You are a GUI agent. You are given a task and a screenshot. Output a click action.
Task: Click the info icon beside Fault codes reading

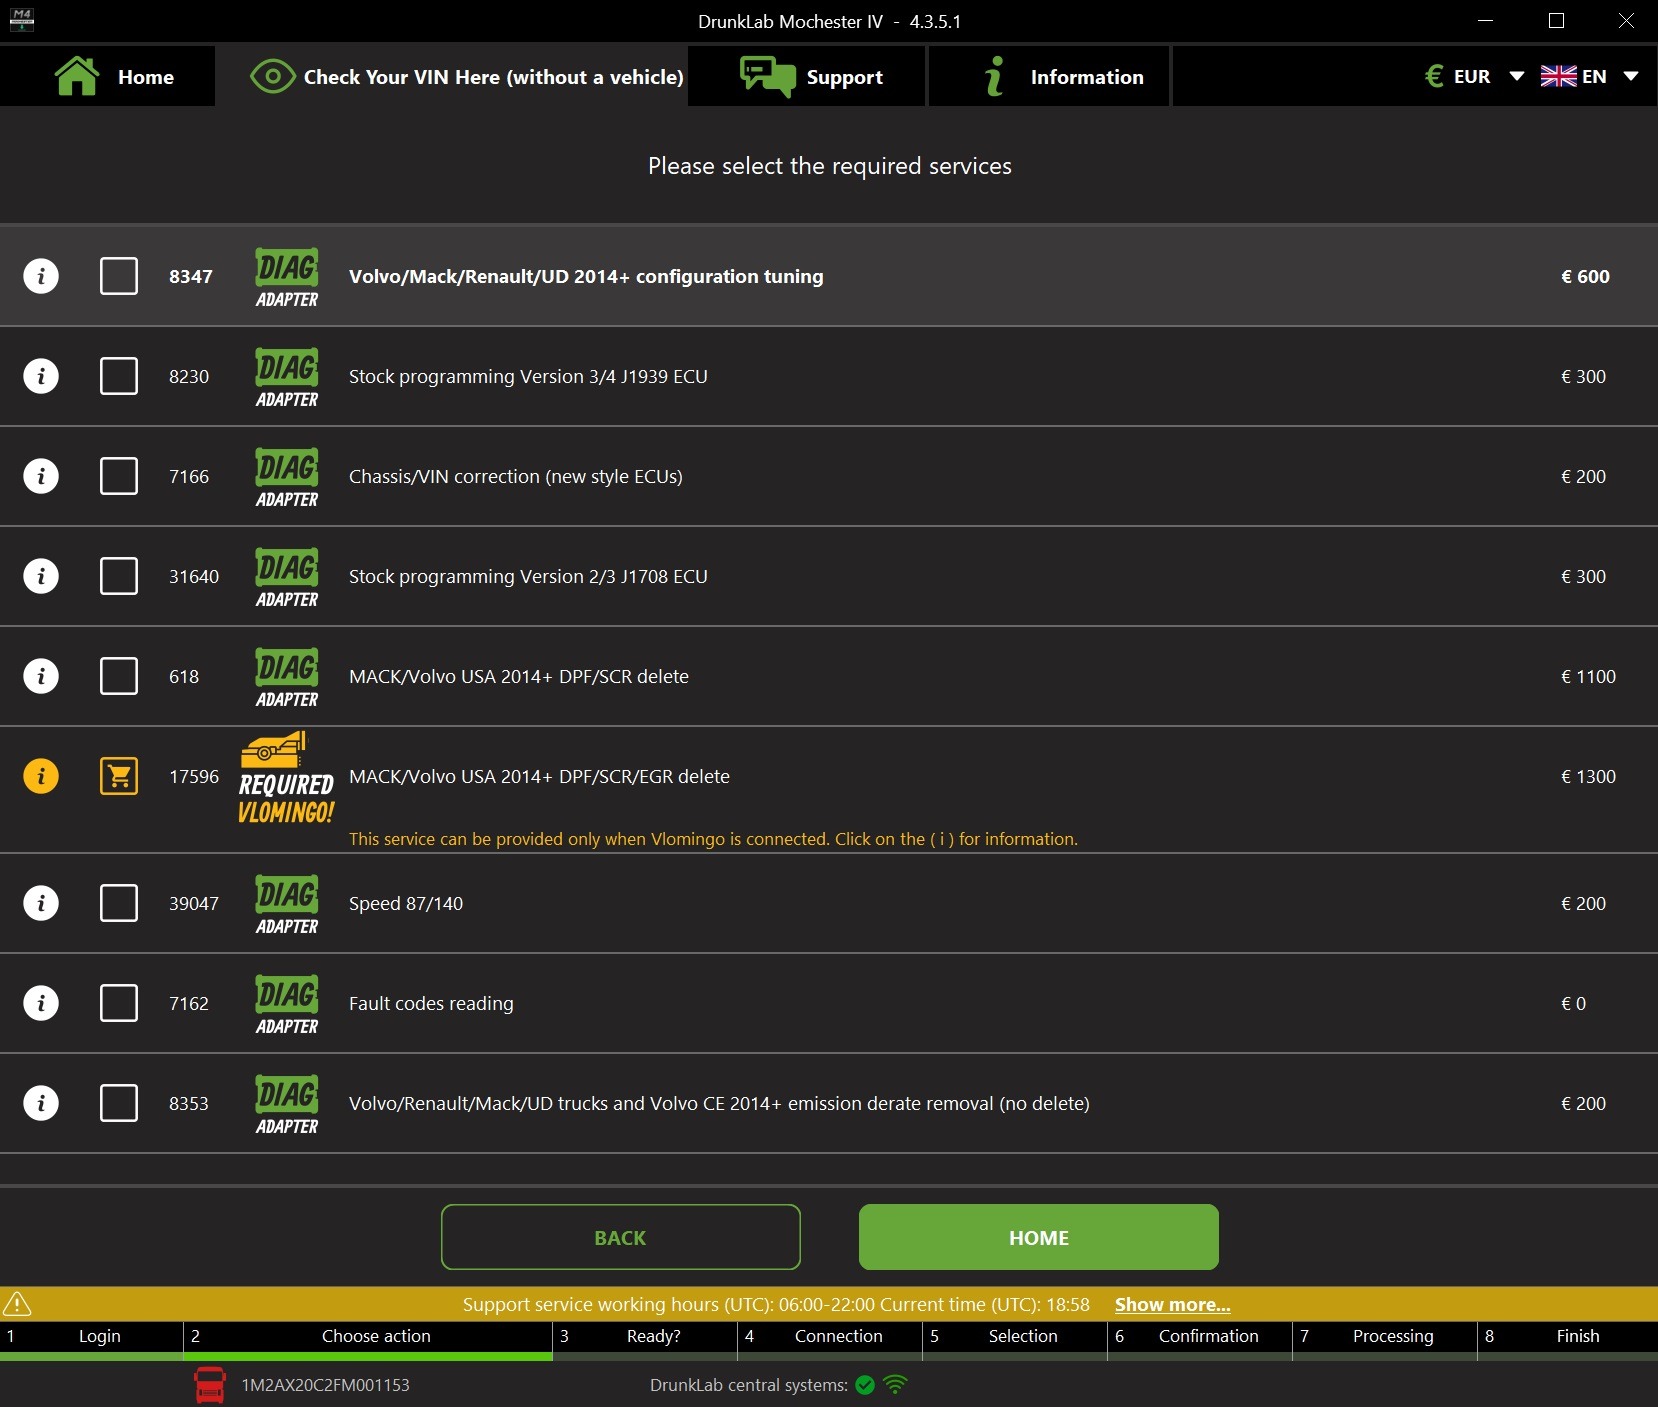click(41, 1003)
